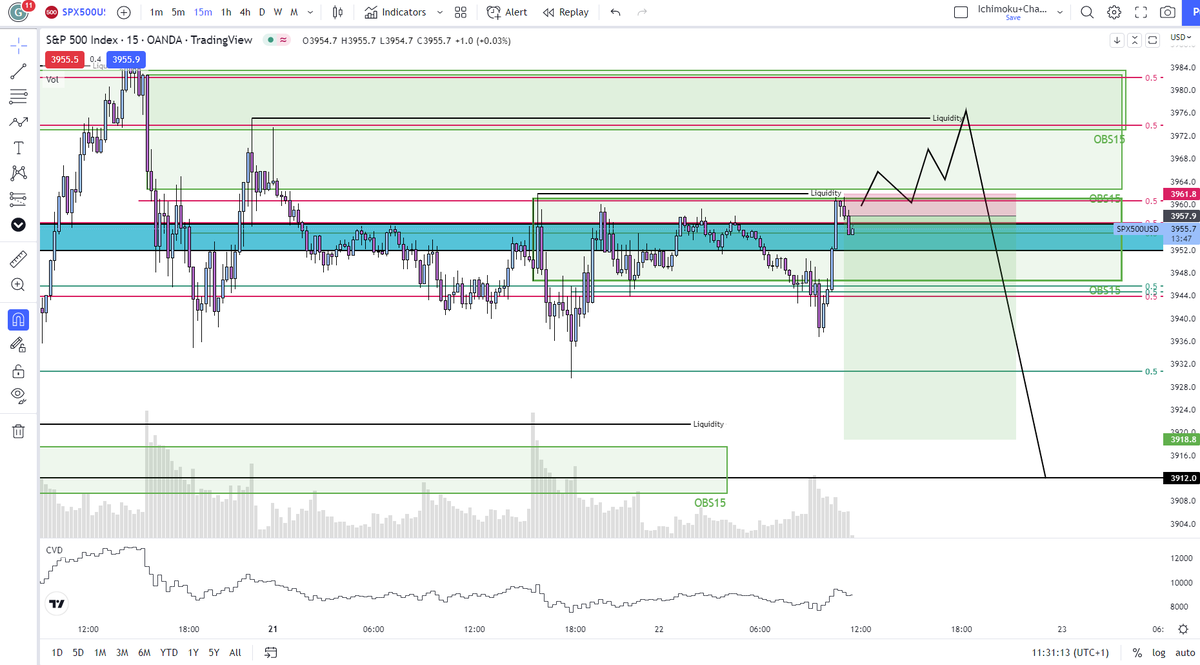Toggle lock all drawing tools
Image resolution: width=1200 pixels, height=665 pixels.
[18, 371]
